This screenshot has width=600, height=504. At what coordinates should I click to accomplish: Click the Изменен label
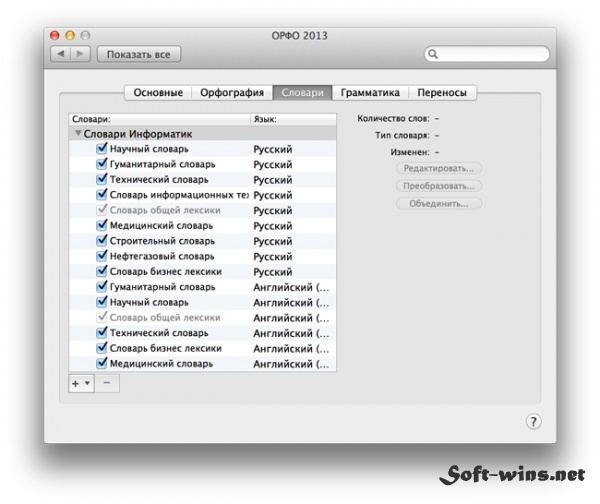coord(410,152)
